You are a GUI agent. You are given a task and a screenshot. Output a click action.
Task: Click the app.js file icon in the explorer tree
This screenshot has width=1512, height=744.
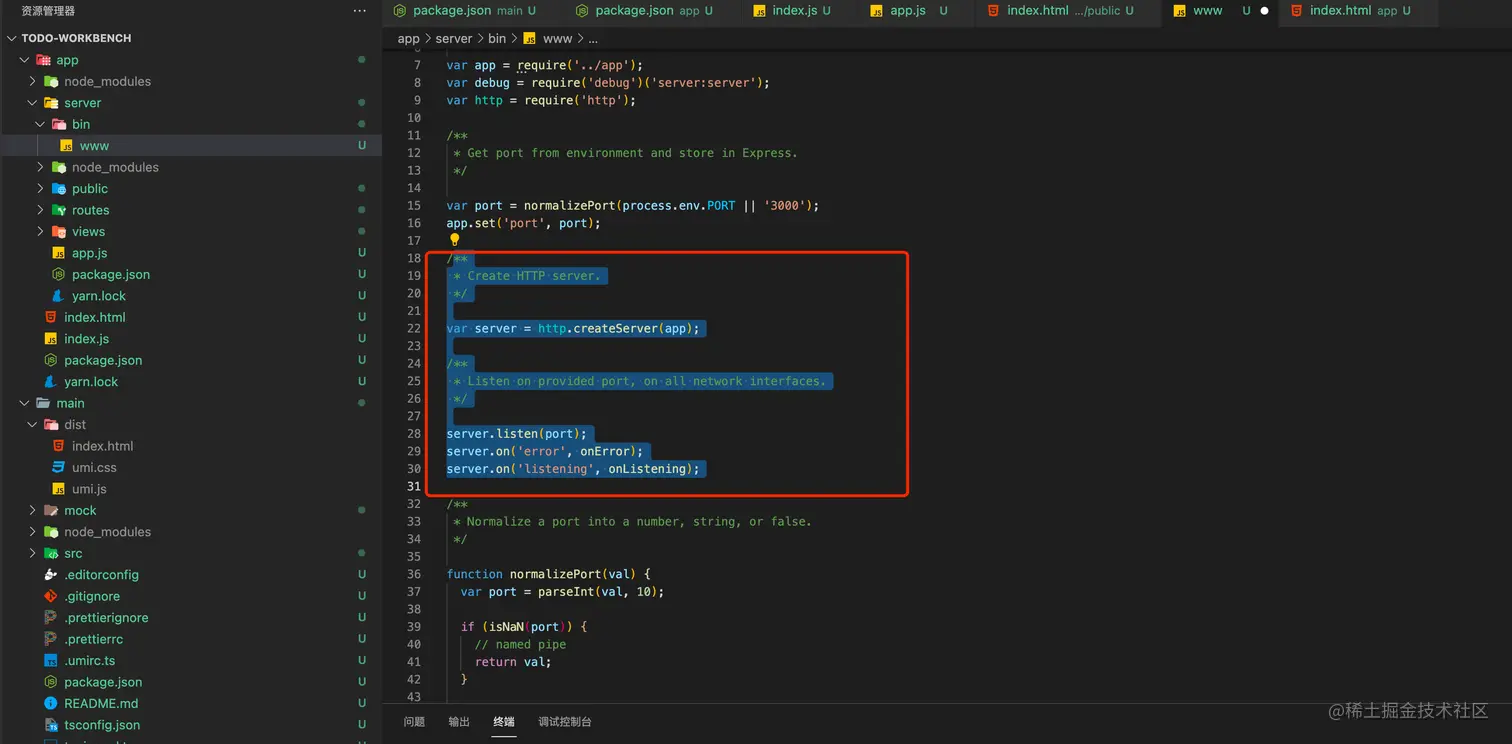pyautogui.click(x=58, y=253)
